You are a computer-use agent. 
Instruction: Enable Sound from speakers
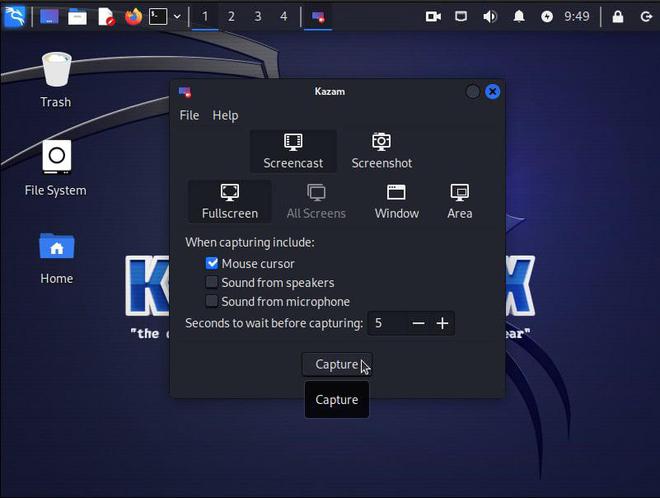[212, 282]
